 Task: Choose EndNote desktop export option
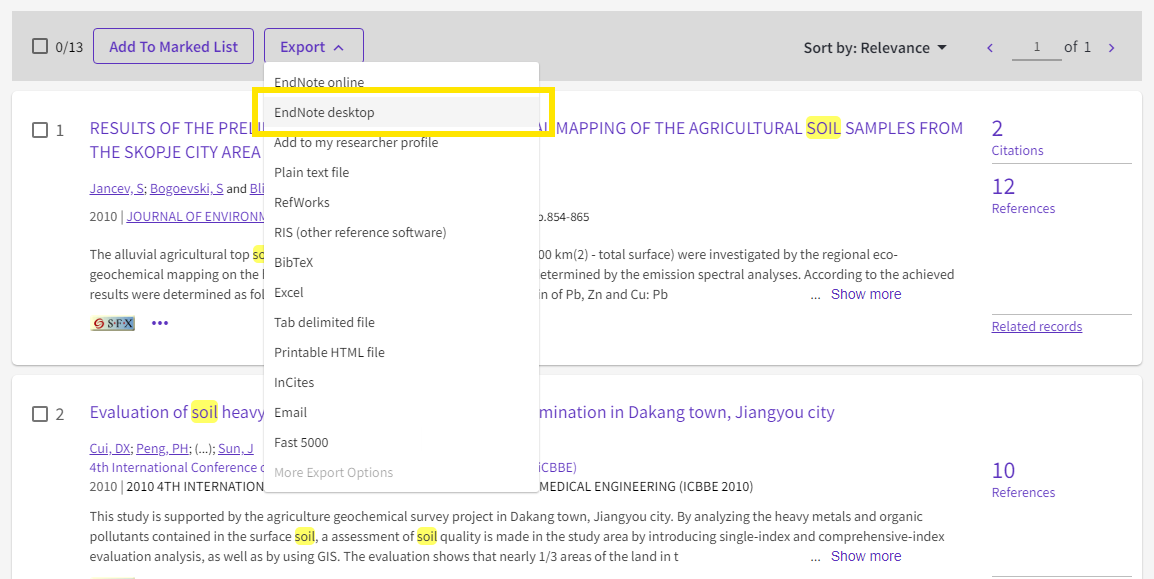(322, 112)
